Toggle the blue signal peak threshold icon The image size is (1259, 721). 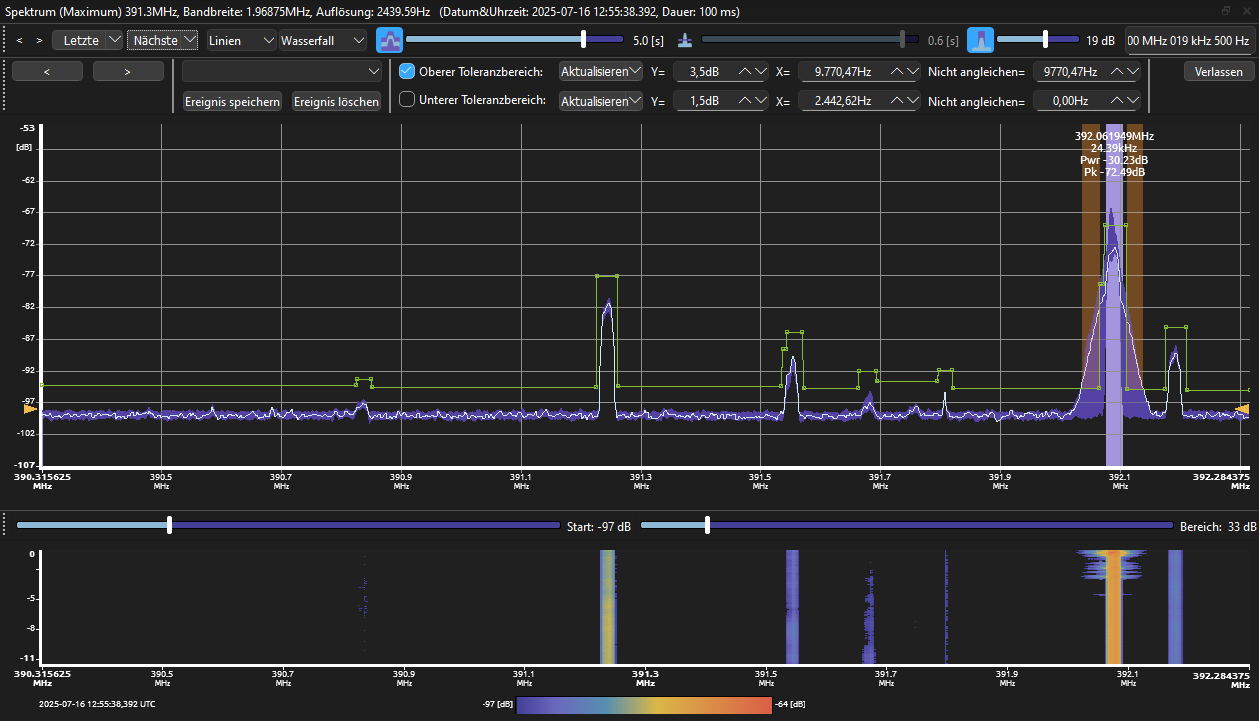[x=980, y=41]
